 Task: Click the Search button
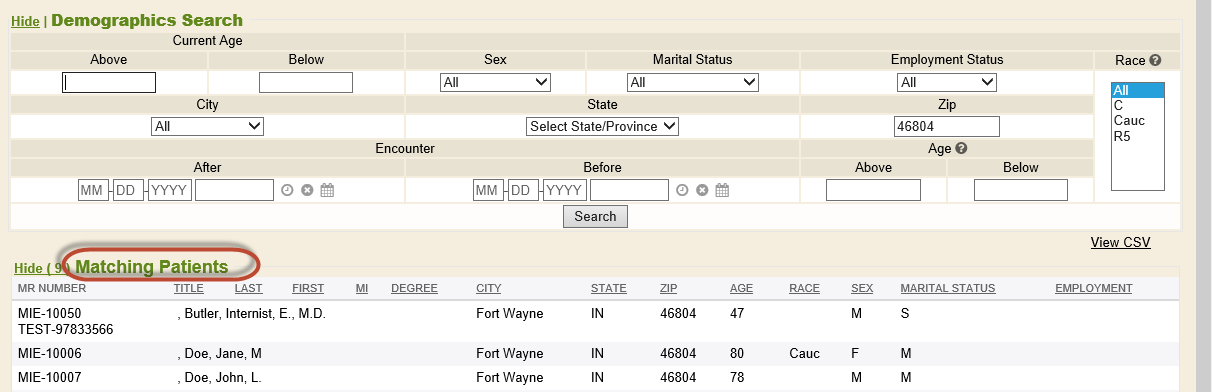click(596, 216)
